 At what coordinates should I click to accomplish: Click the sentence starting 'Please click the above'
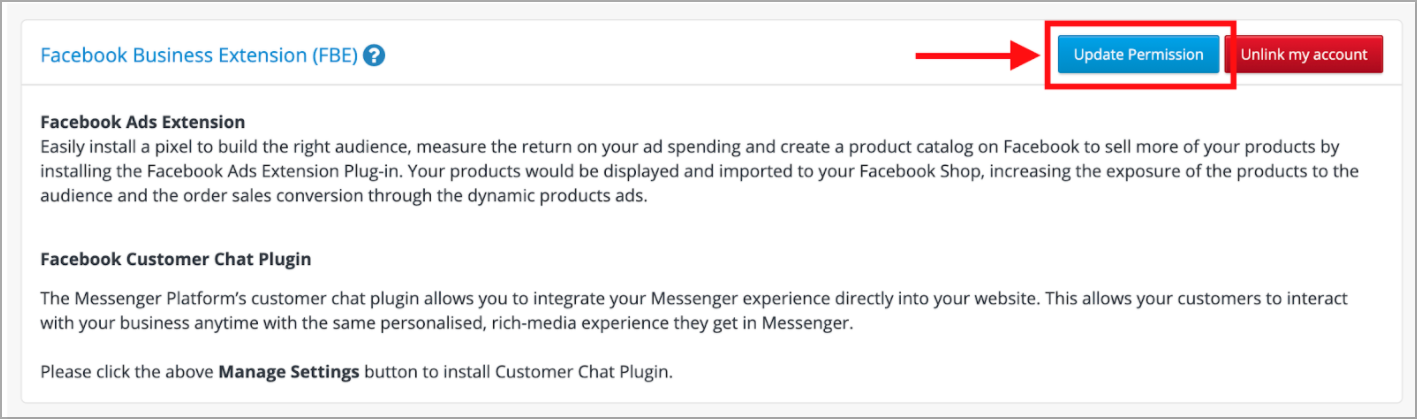point(357,373)
